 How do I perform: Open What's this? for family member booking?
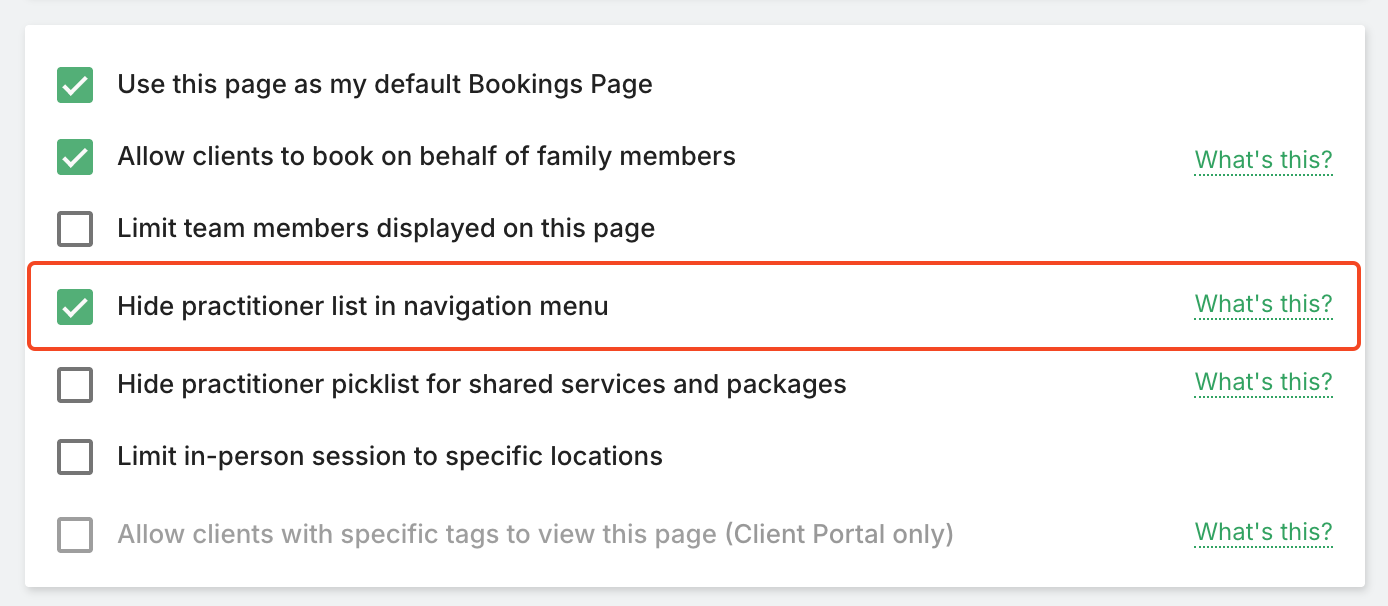click(1263, 160)
